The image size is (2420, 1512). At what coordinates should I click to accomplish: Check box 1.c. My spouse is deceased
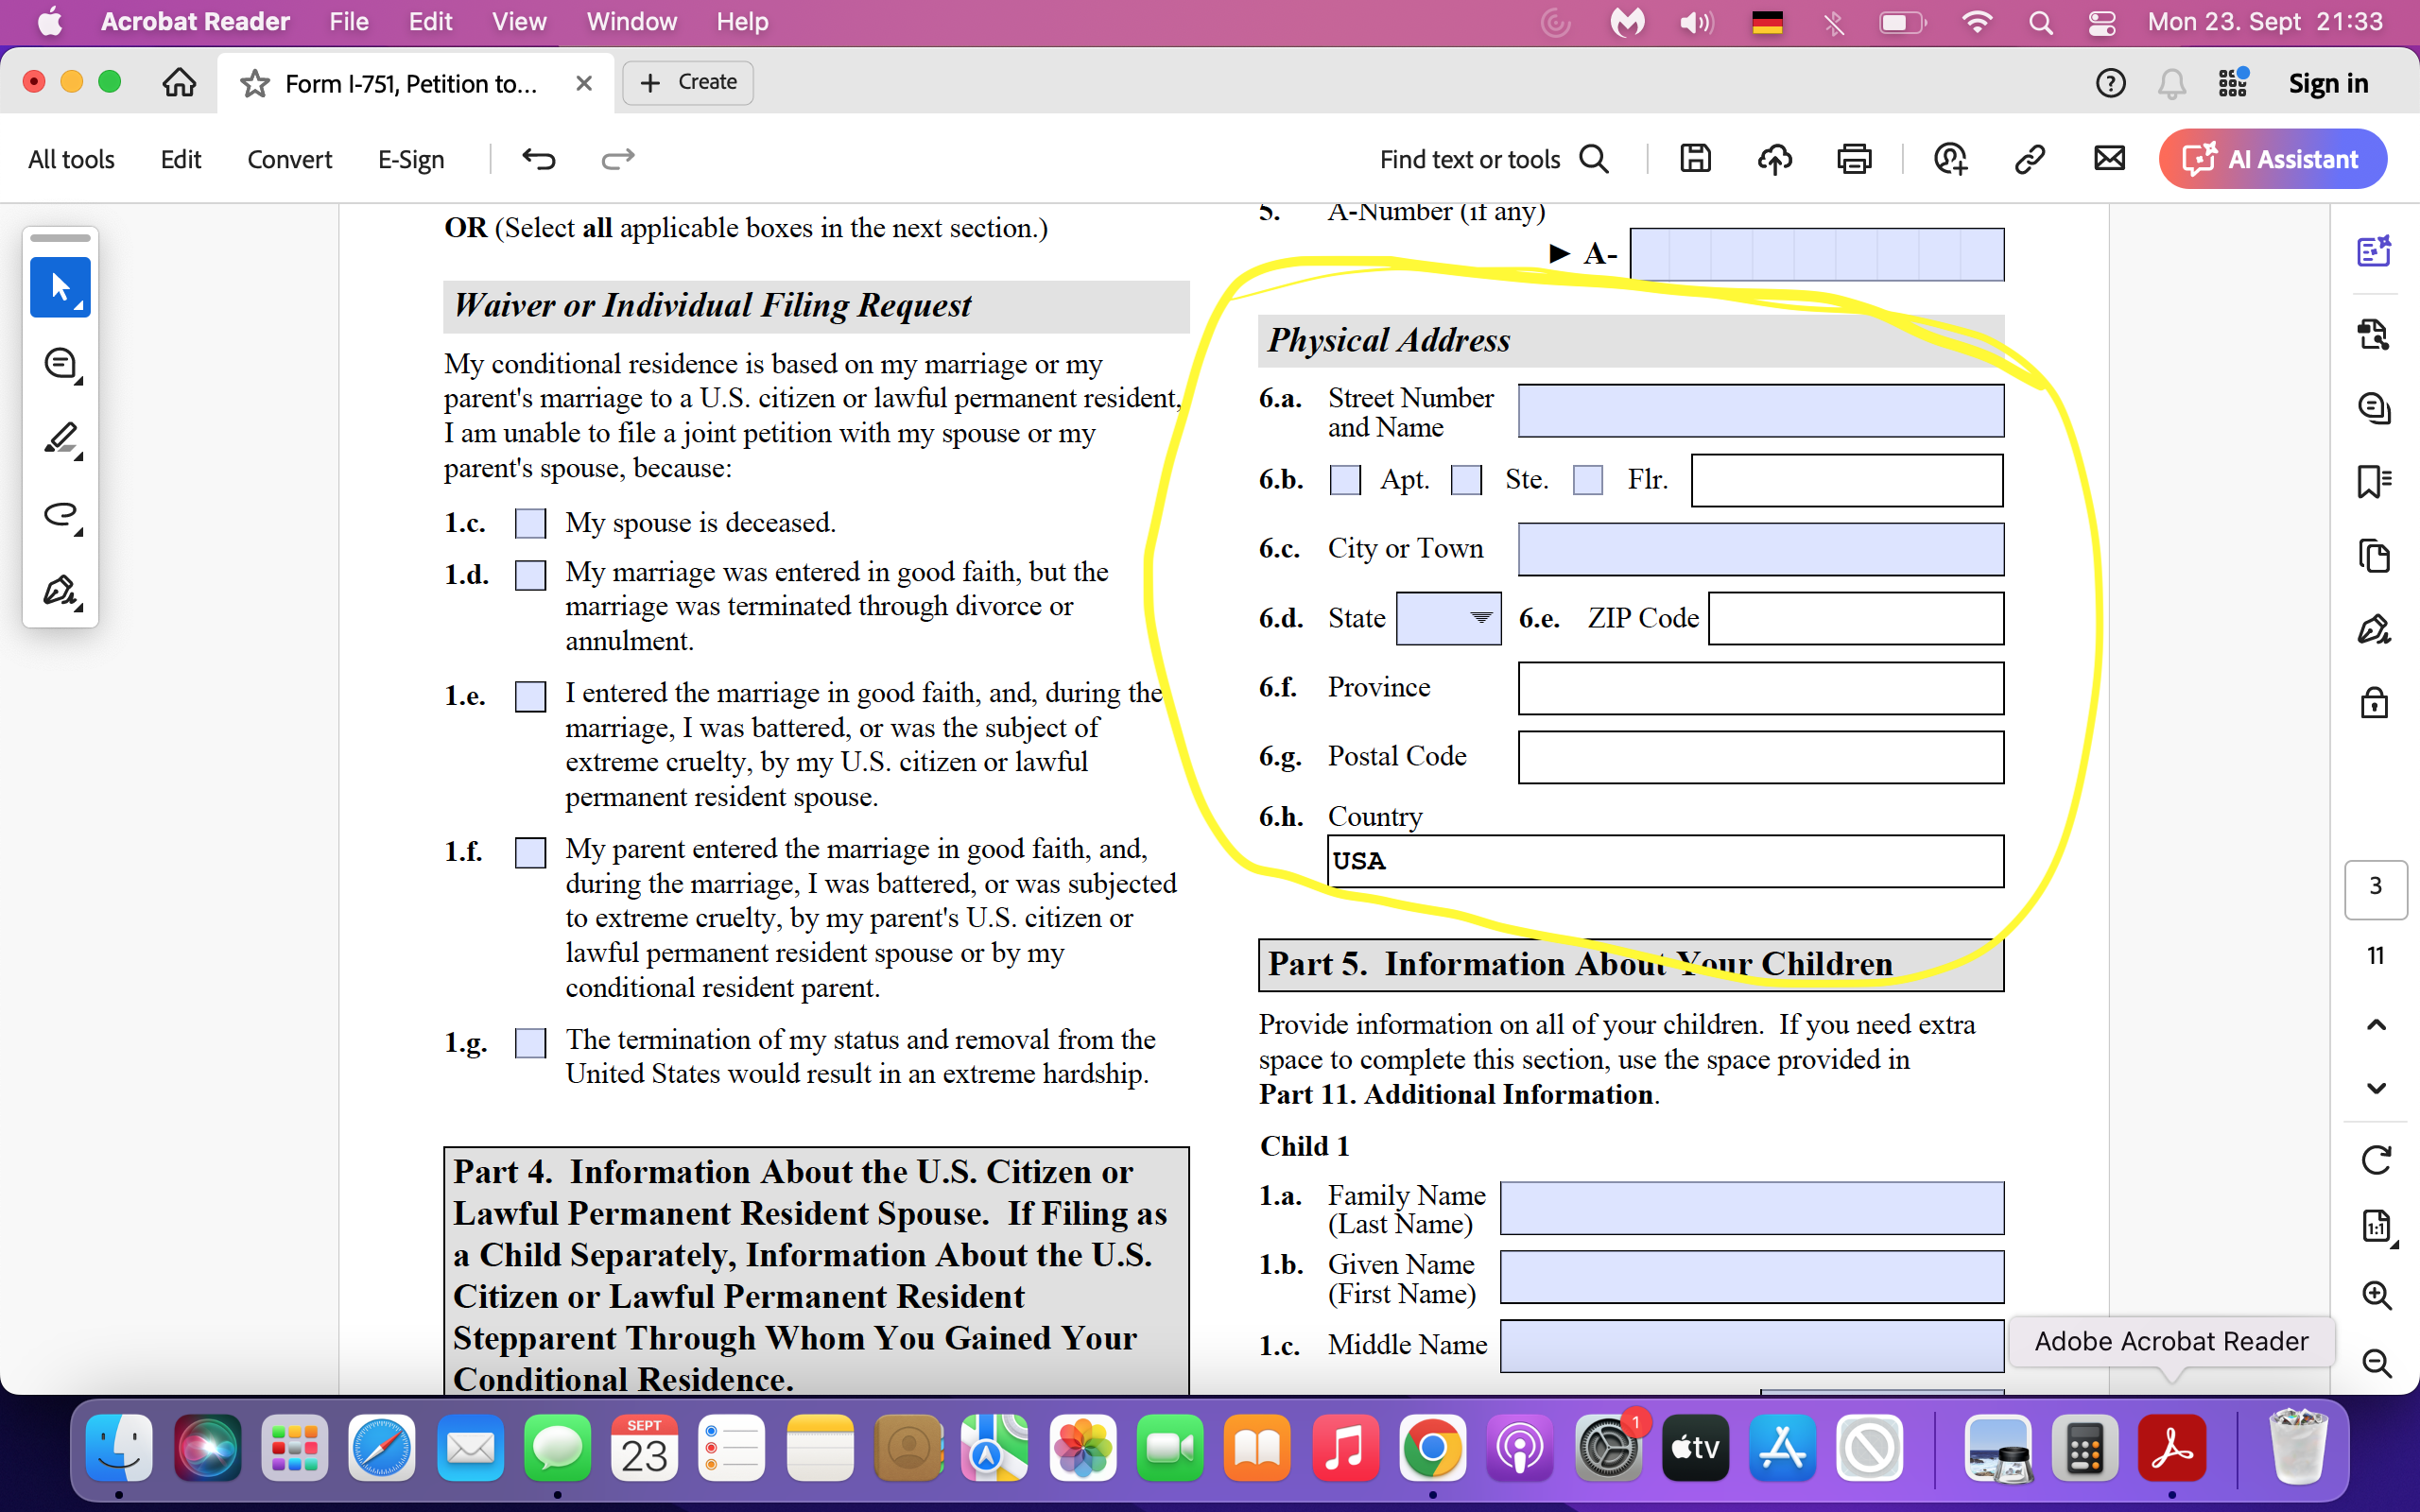tap(530, 523)
